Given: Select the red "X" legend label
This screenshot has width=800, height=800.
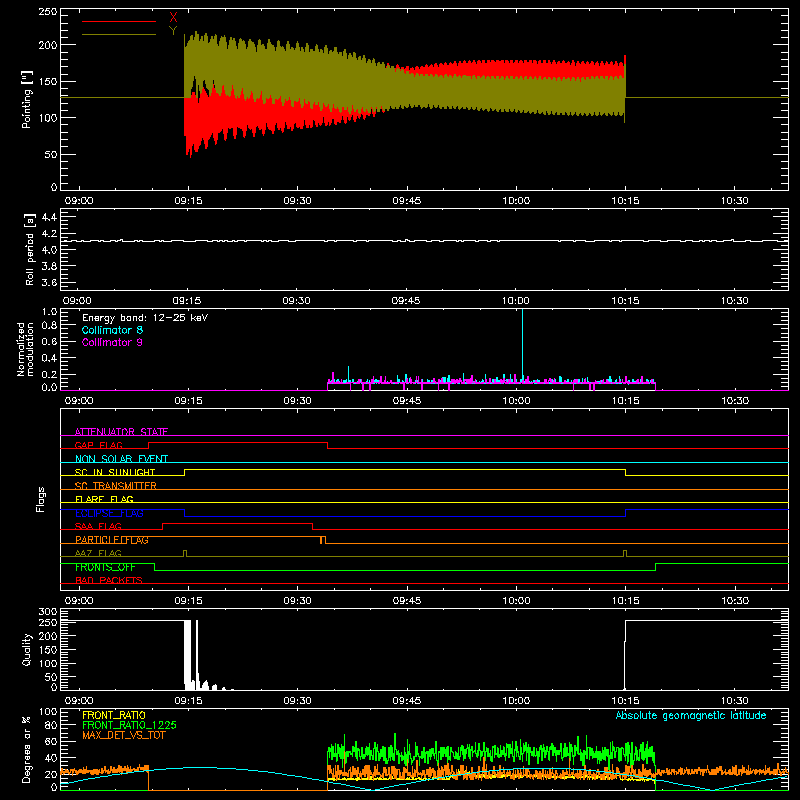Looking at the screenshot, I should point(173,18).
